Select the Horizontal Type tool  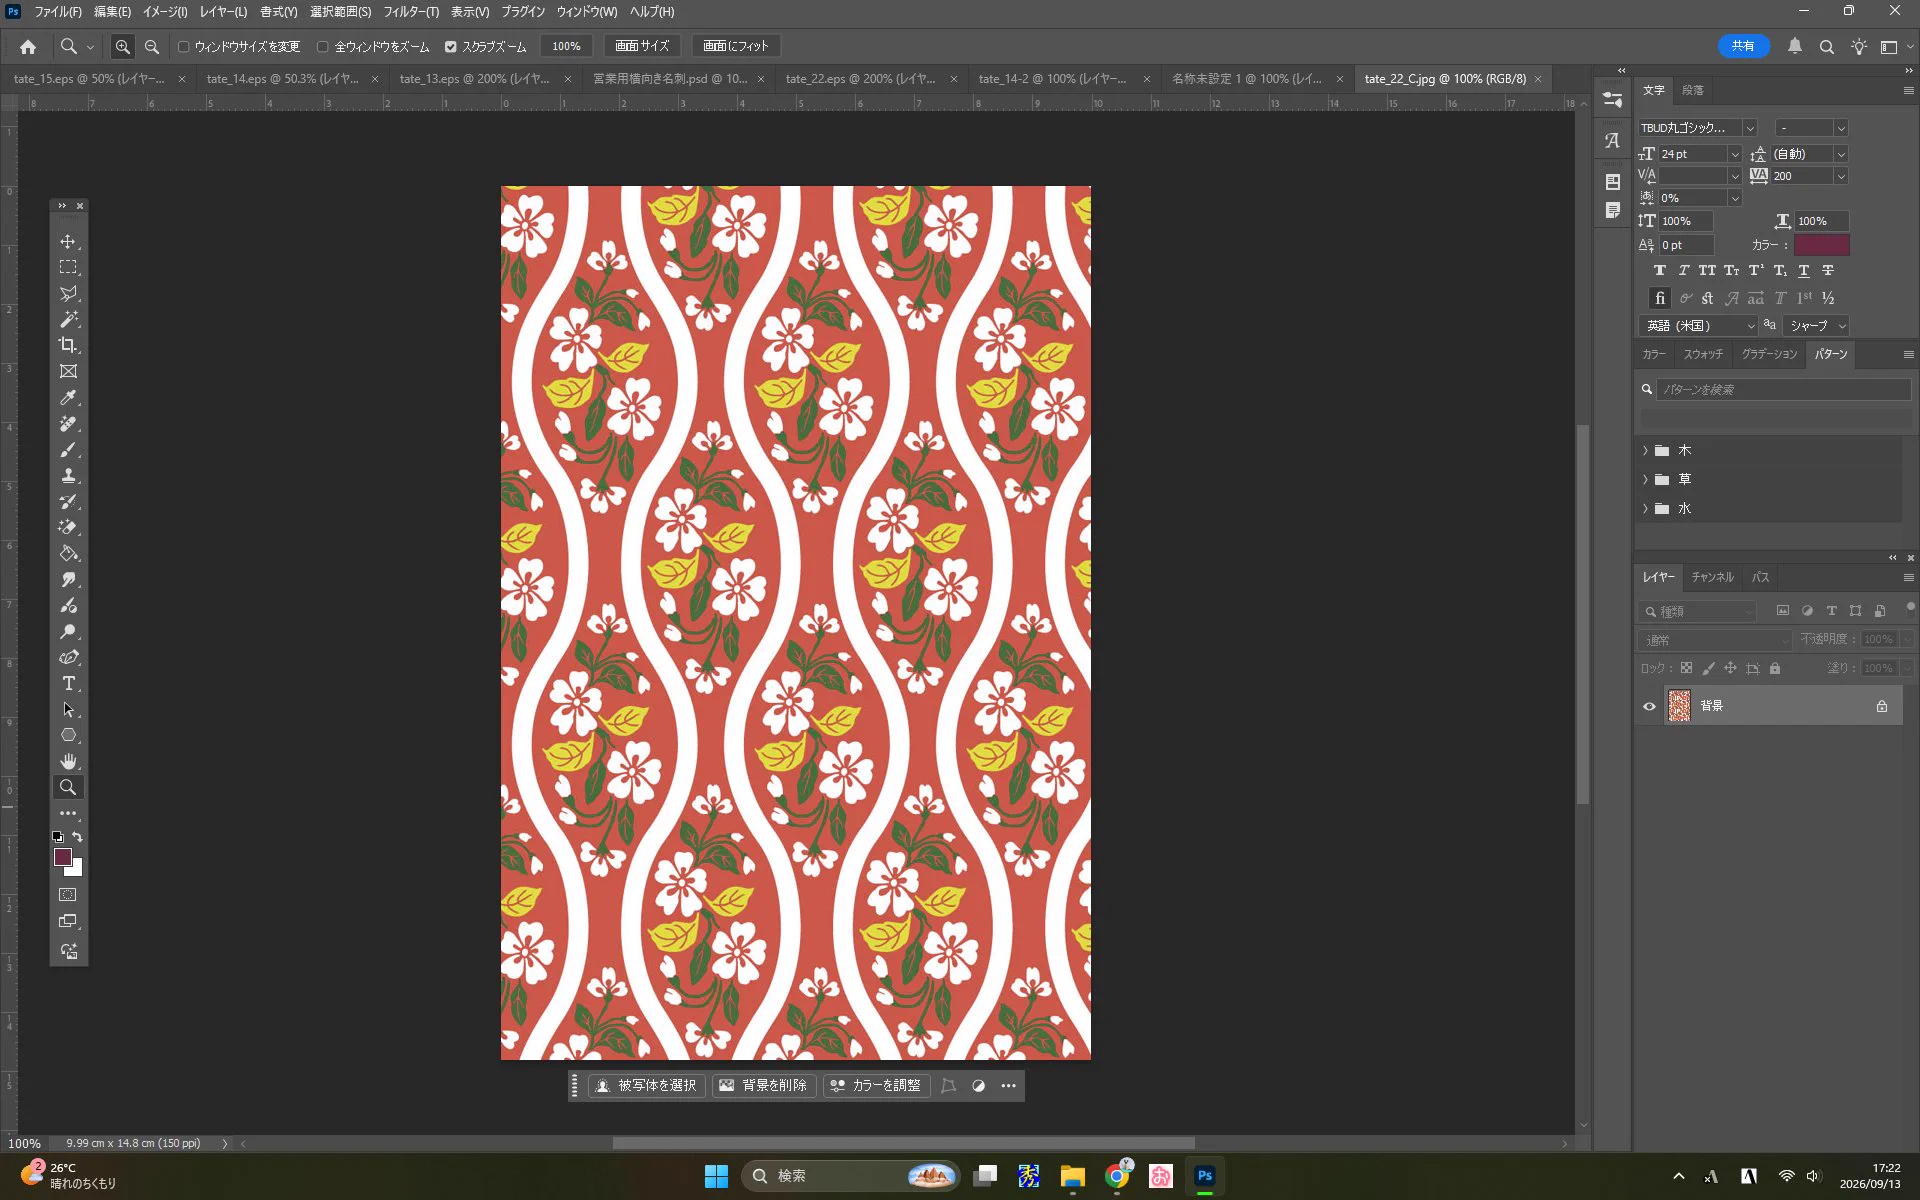point(68,684)
